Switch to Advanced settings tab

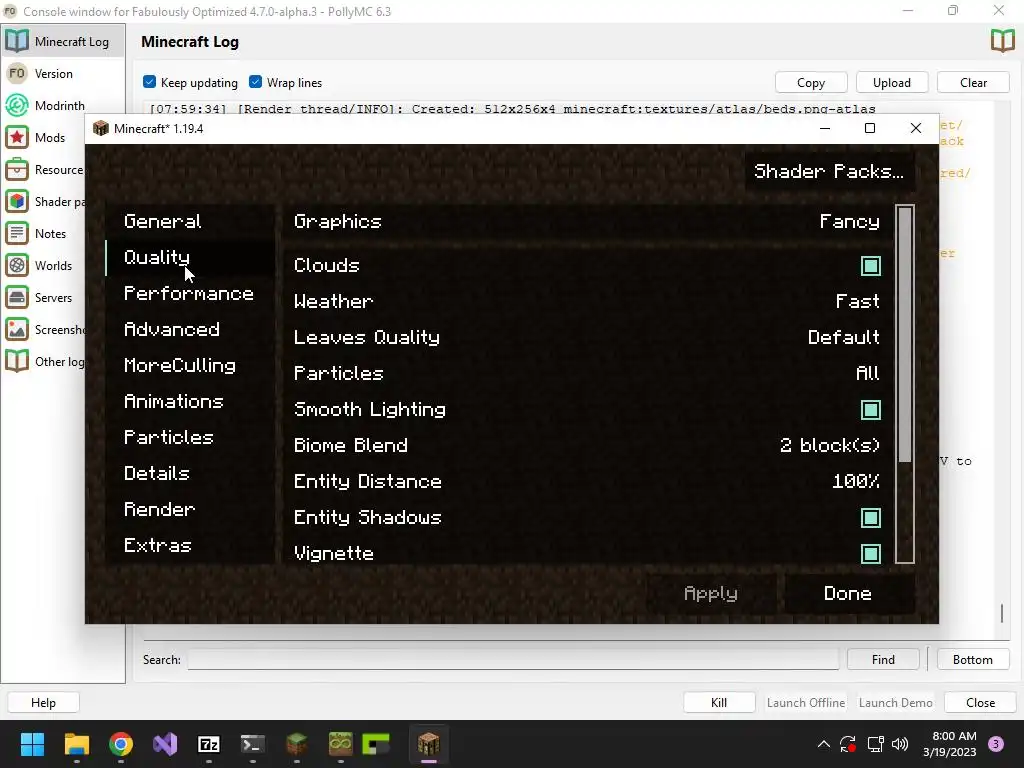pos(190,329)
